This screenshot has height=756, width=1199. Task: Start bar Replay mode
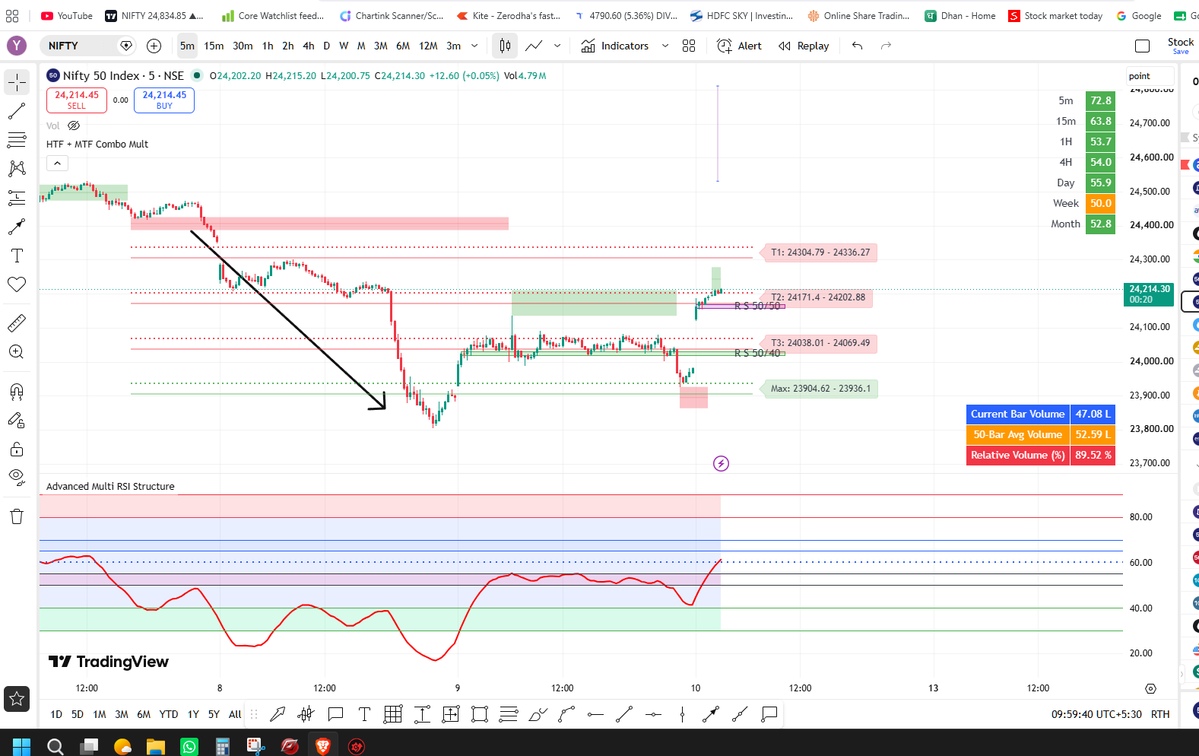pos(804,46)
